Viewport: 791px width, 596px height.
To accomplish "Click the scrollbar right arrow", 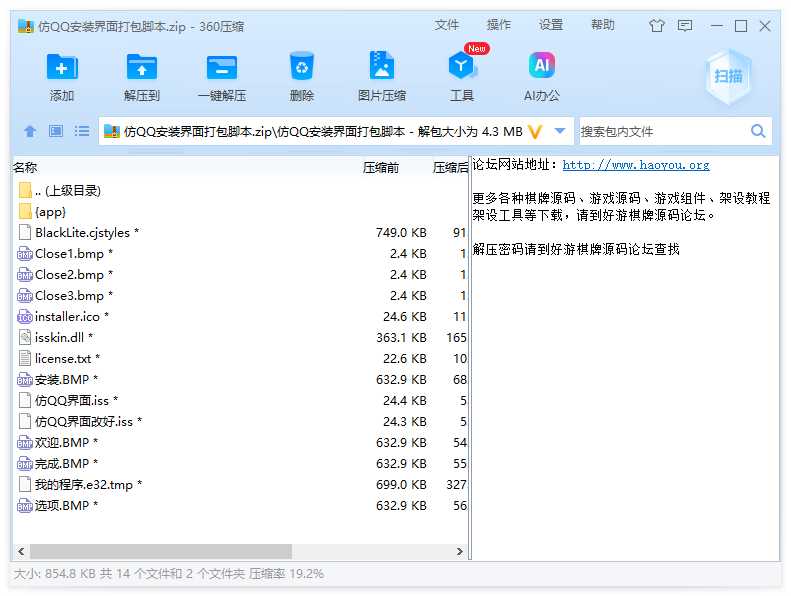I will 460,551.
